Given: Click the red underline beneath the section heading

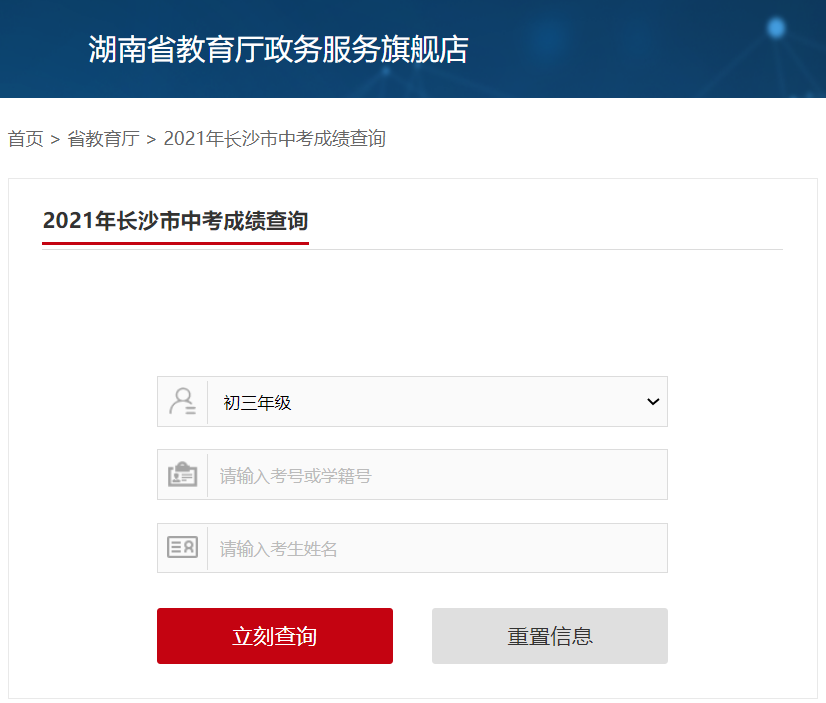Looking at the screenshot, I should coord(175,243).
